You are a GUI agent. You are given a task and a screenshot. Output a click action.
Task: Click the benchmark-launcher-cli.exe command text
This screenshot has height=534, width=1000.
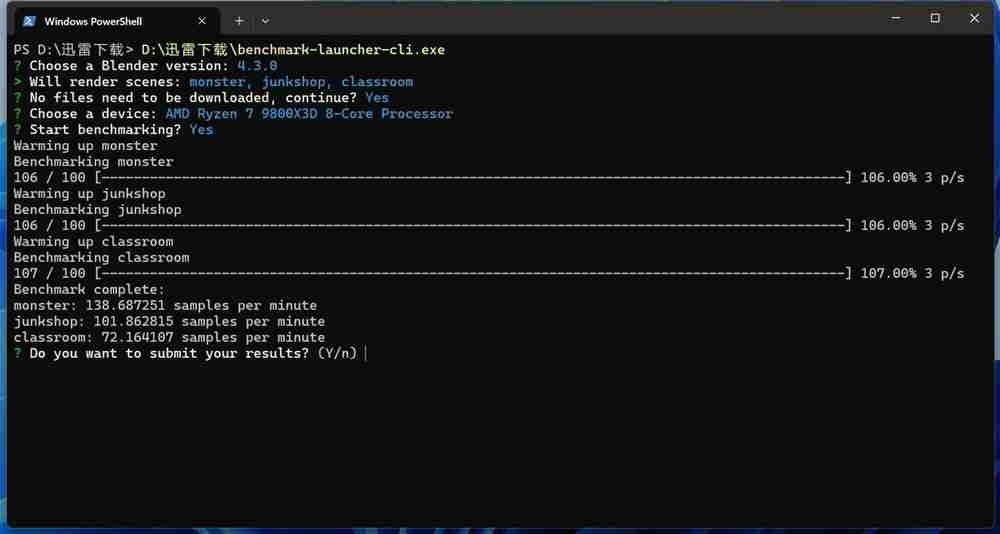293,50
